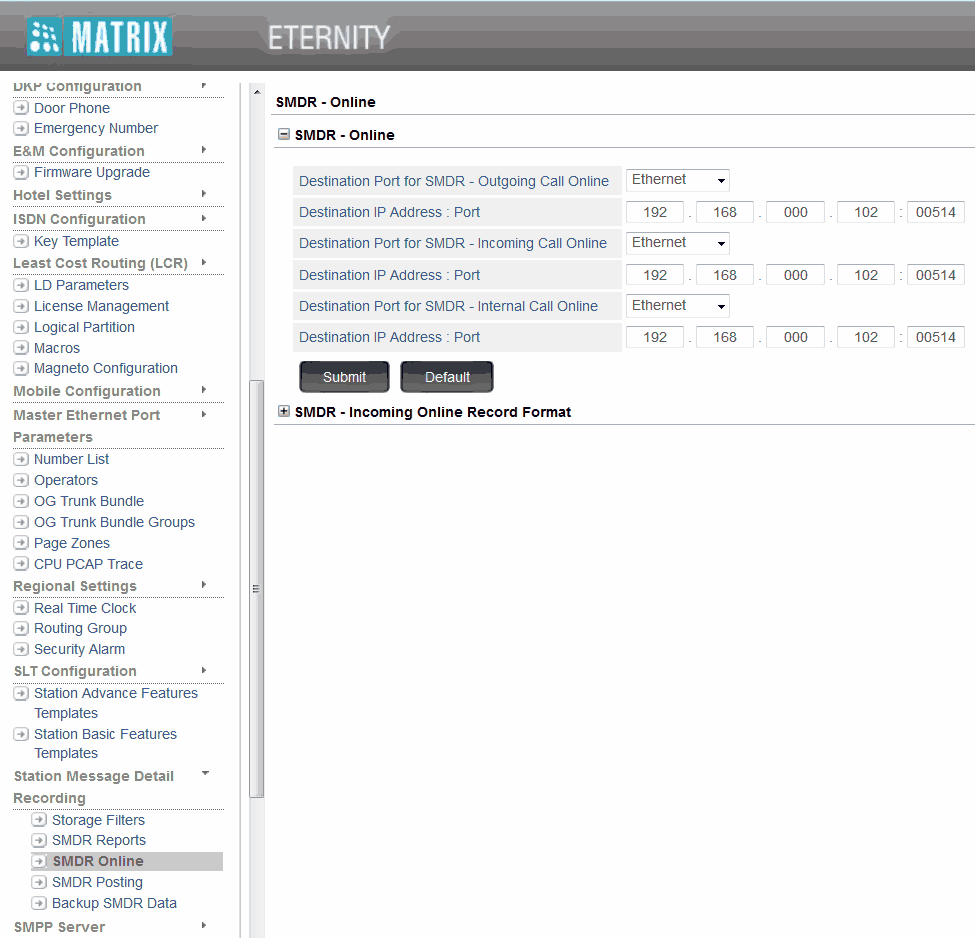Click the arrow icon beside Station Advance Features Templates
975x938 pixels.
point(21,693)
